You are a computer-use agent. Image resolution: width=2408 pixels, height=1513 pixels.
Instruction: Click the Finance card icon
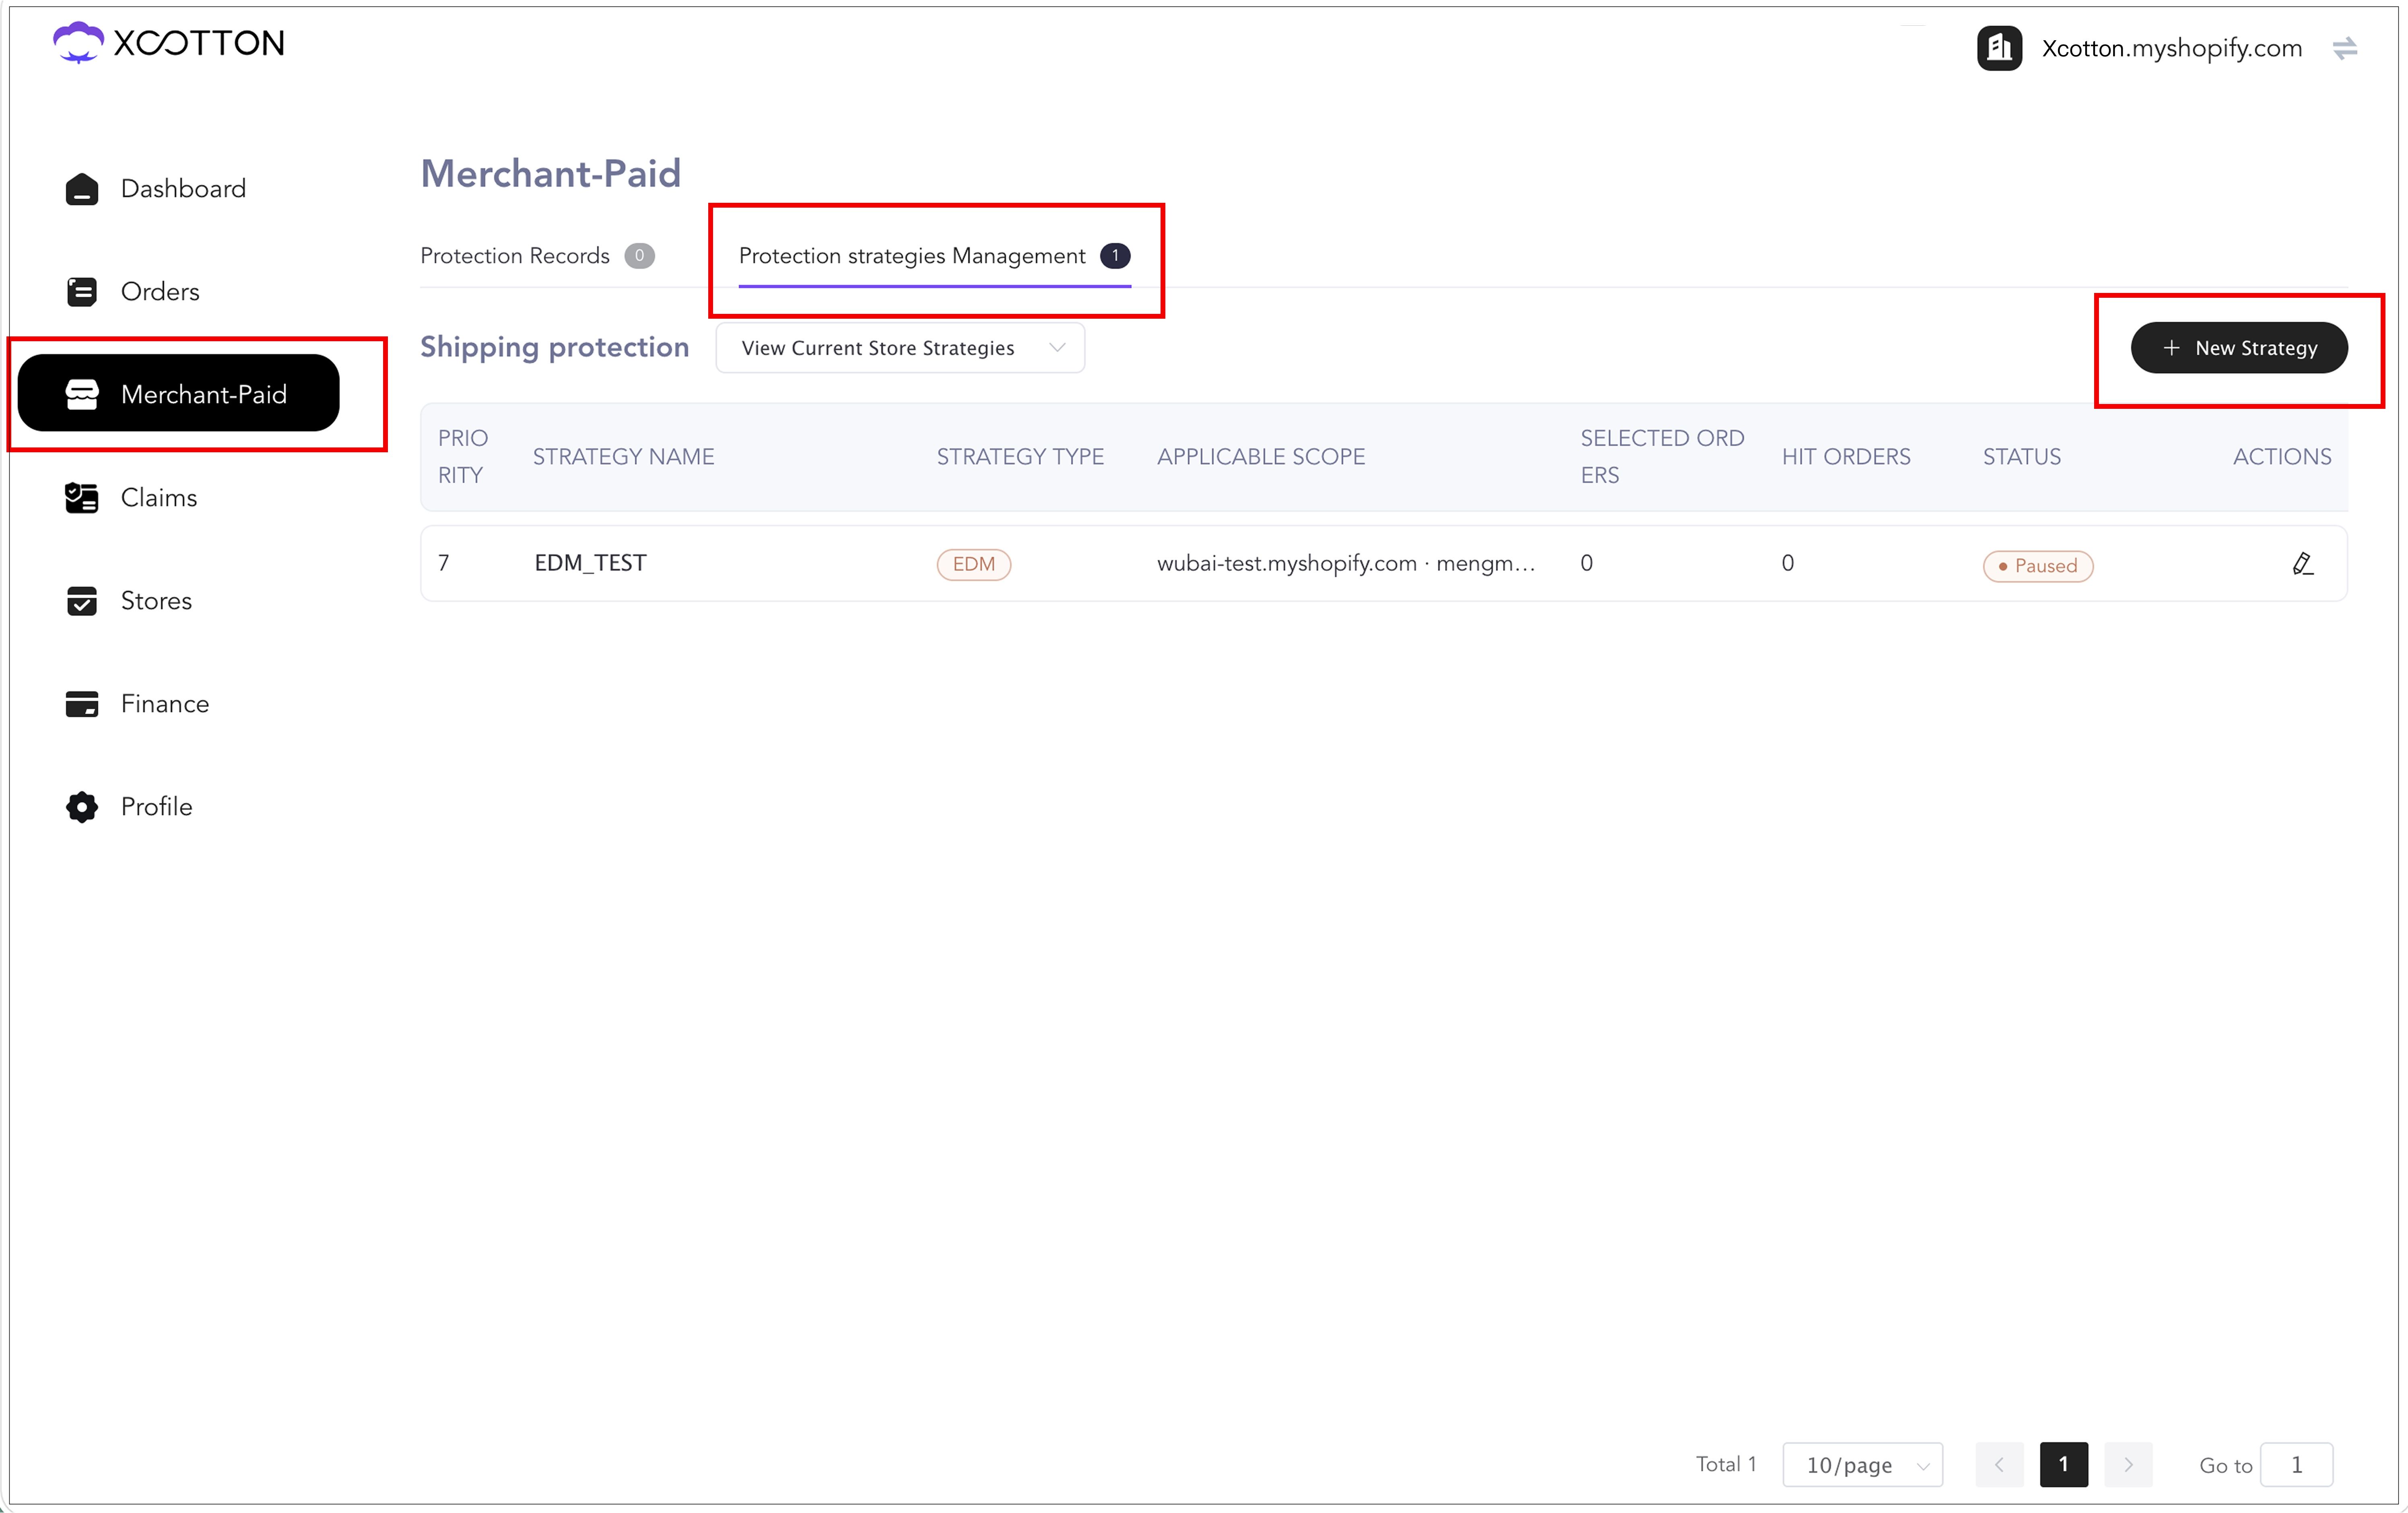click(x=82, y=704)
